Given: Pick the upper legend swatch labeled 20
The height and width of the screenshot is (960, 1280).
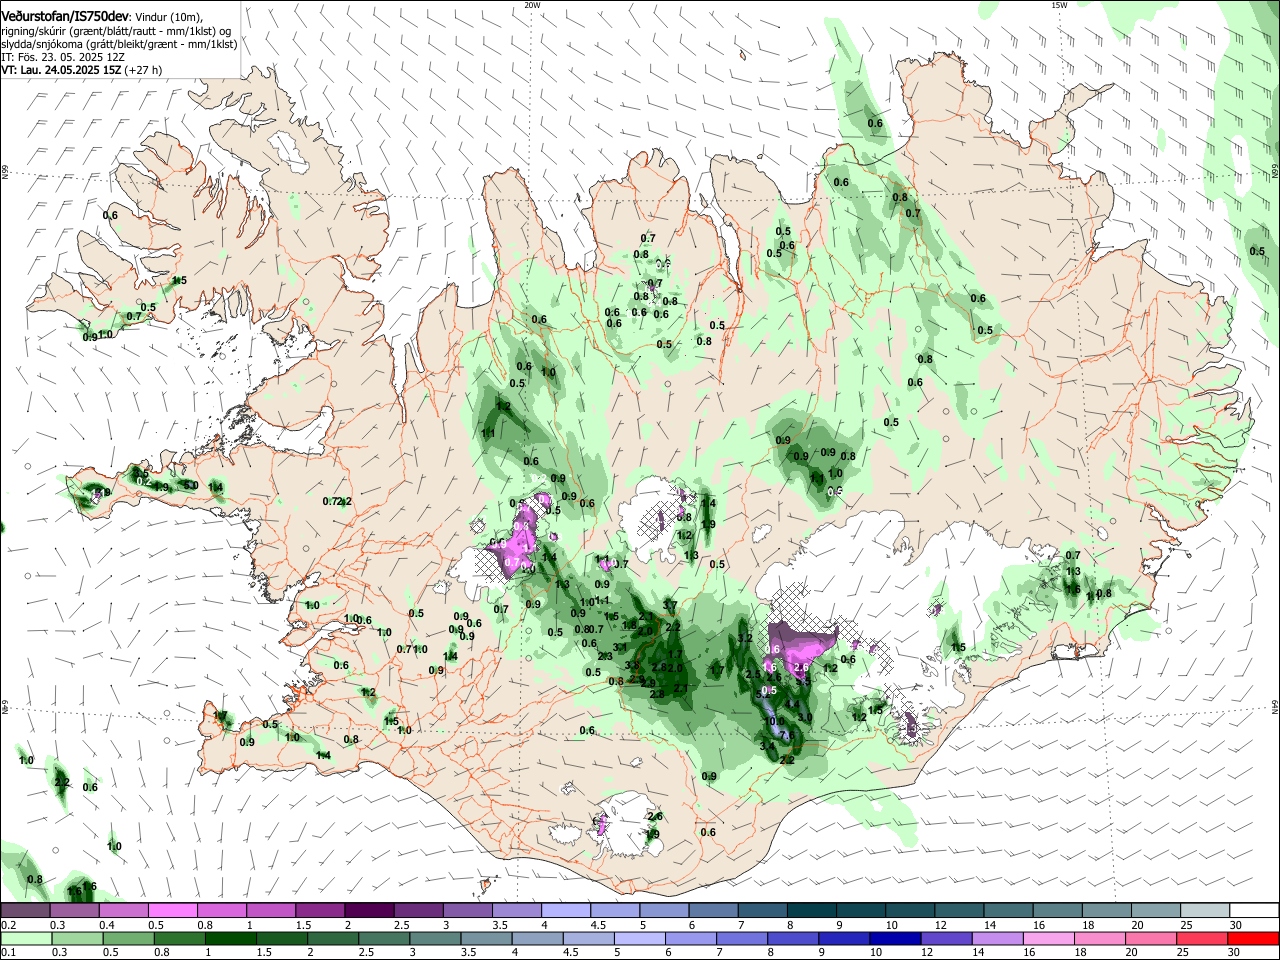Looking at the screenshot, I should point(1156,911).
